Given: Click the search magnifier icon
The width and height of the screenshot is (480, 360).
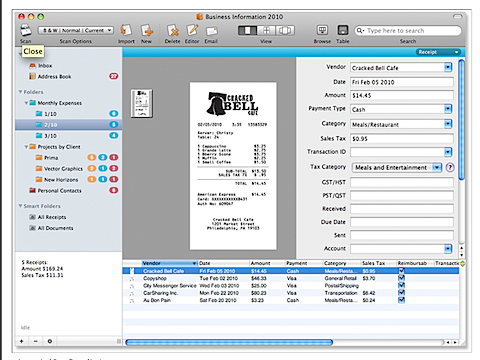Looking at the screenshot, I should (360, 31).
